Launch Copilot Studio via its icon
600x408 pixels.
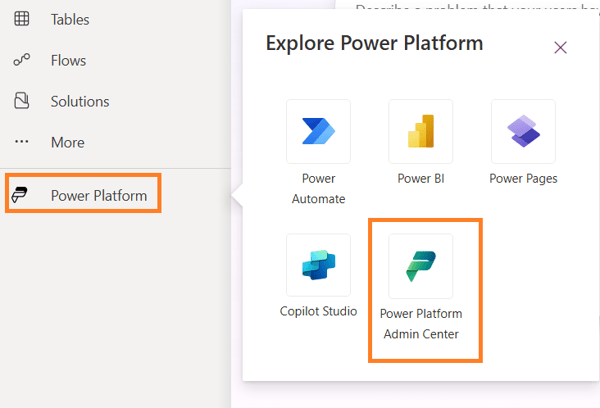coord(318,266)
